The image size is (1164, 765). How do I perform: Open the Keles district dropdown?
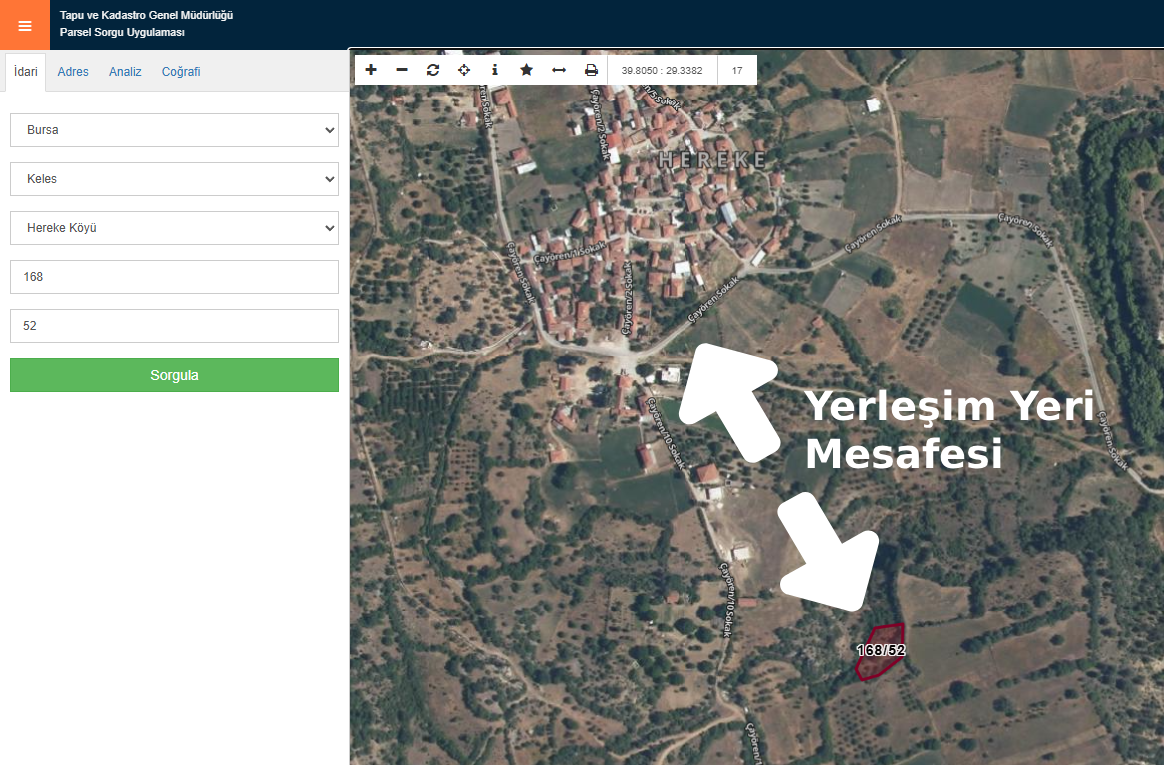click(x=174, y=179)
